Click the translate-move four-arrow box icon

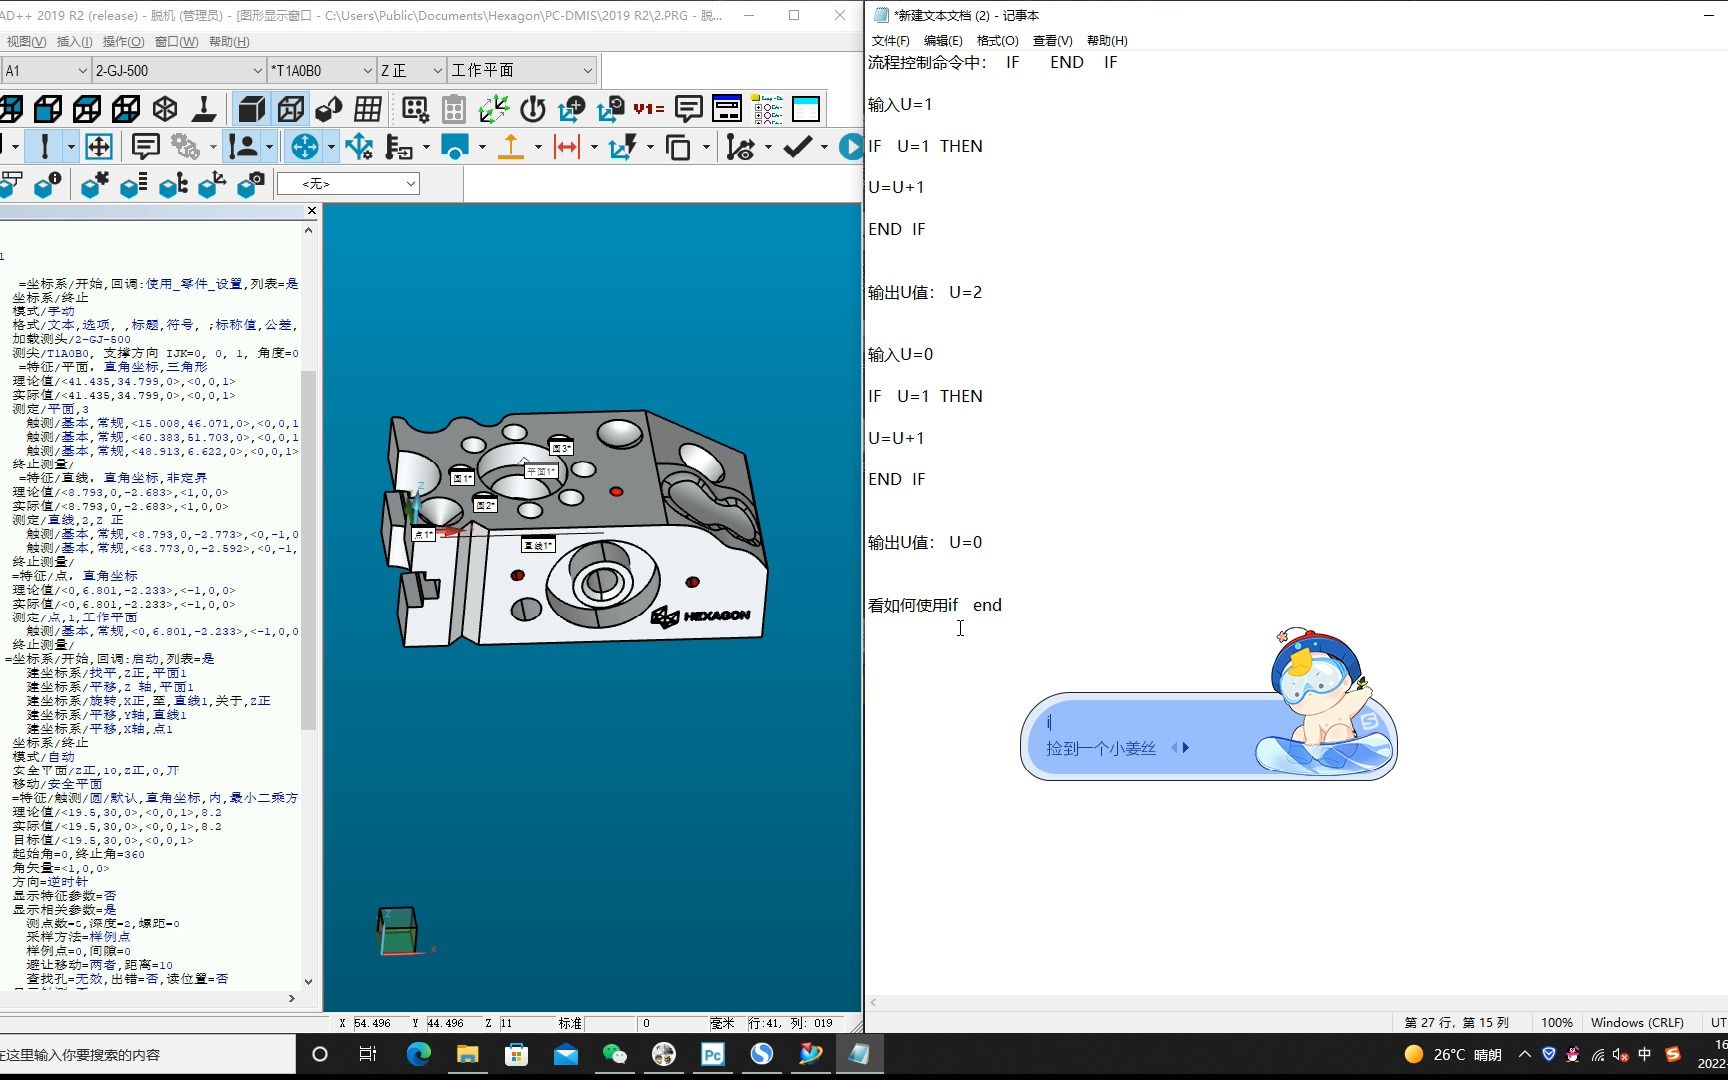click(x=98, y=146)
